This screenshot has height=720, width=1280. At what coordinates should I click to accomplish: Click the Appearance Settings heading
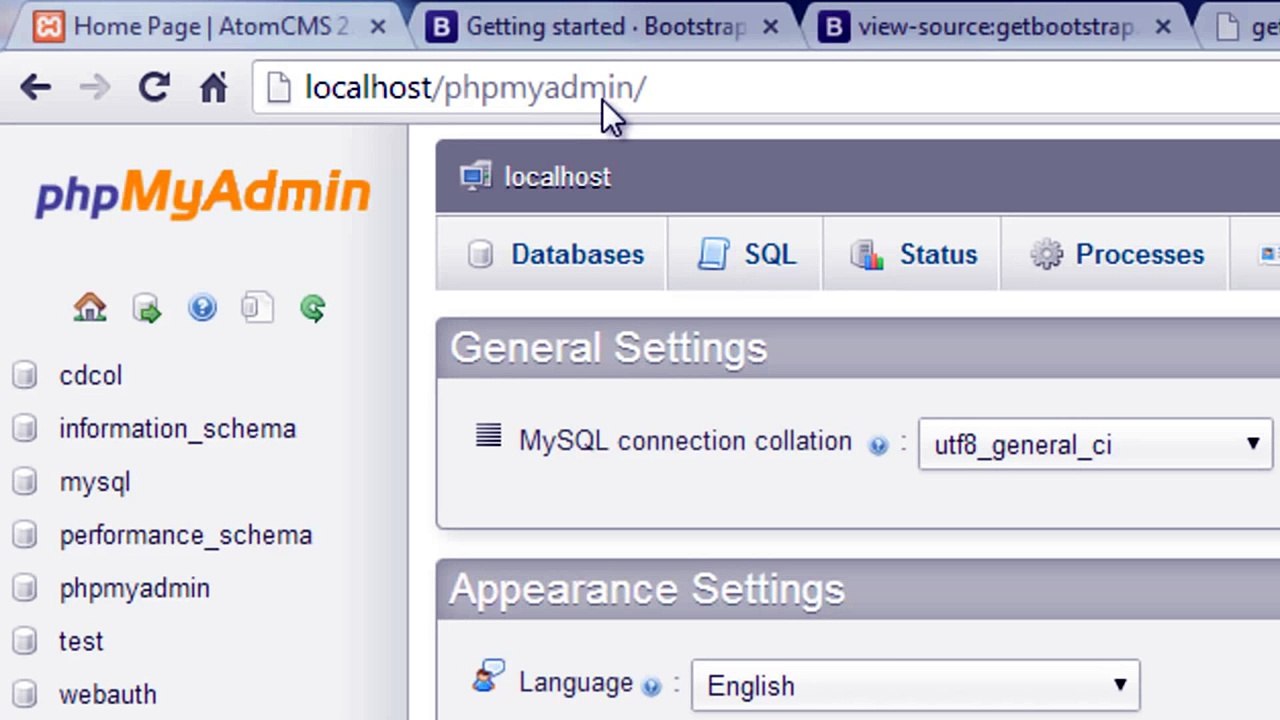647,589
